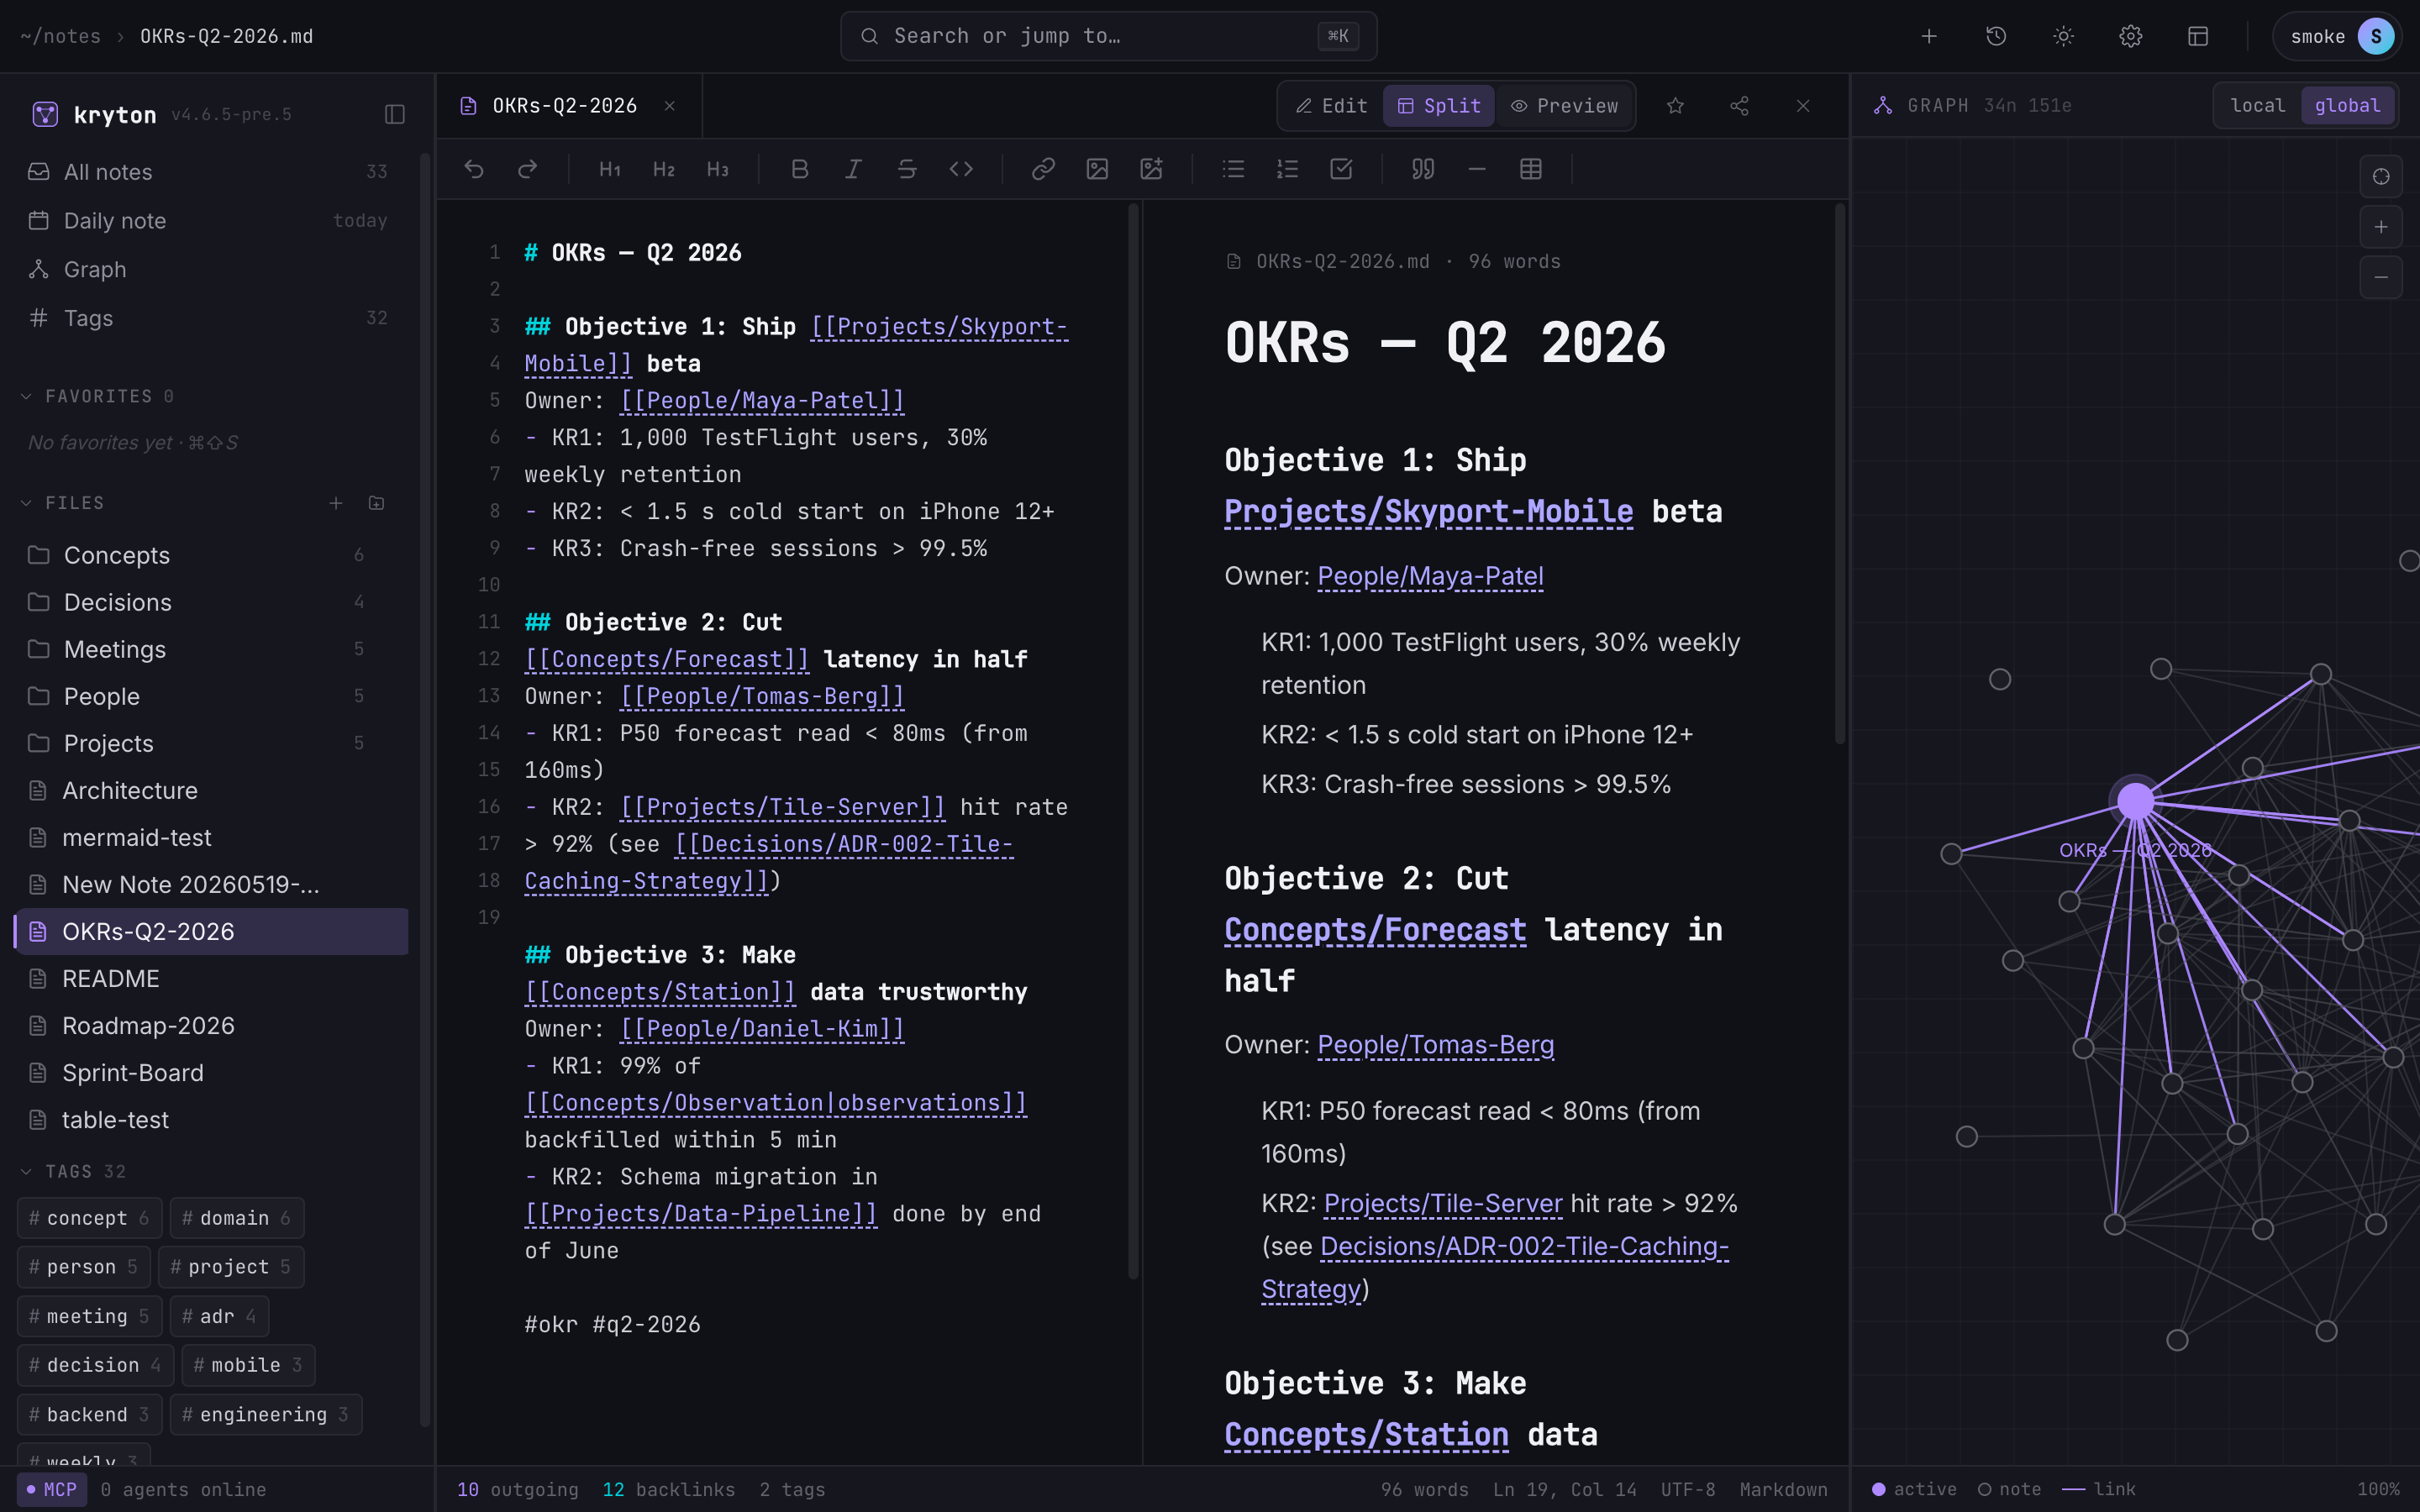Add a new folder in the FILES section

(376, 503)
